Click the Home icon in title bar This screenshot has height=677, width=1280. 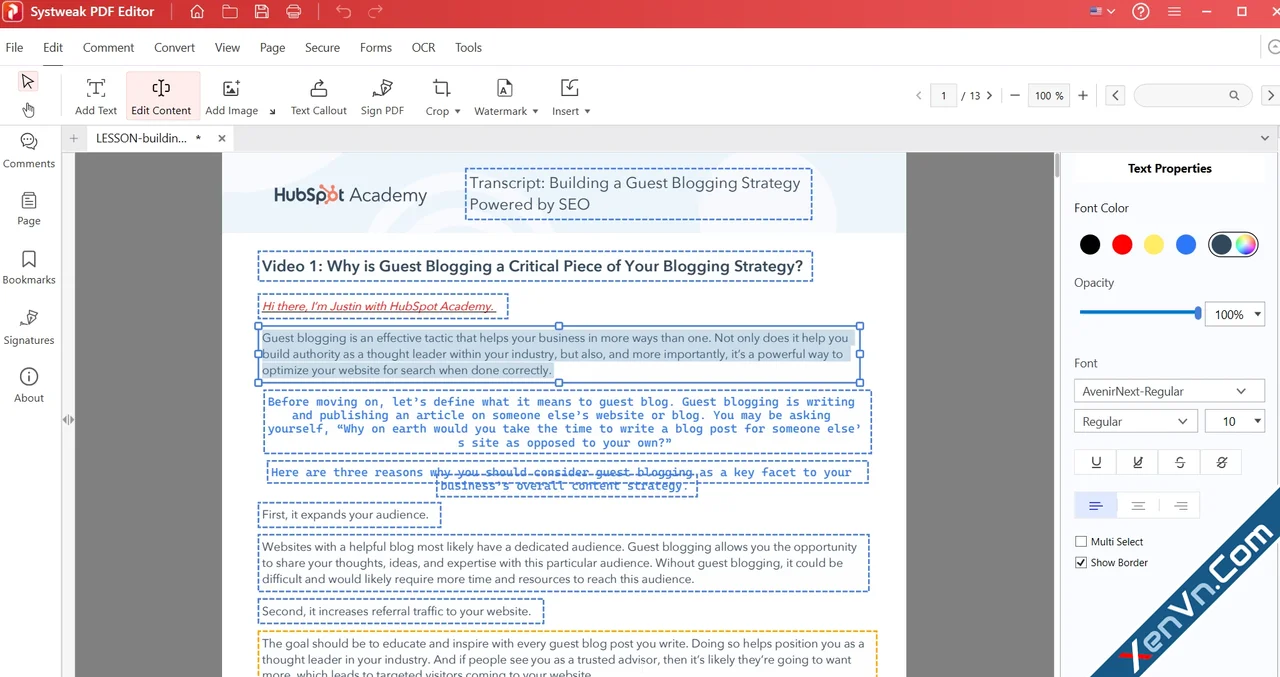click(197, 12)
